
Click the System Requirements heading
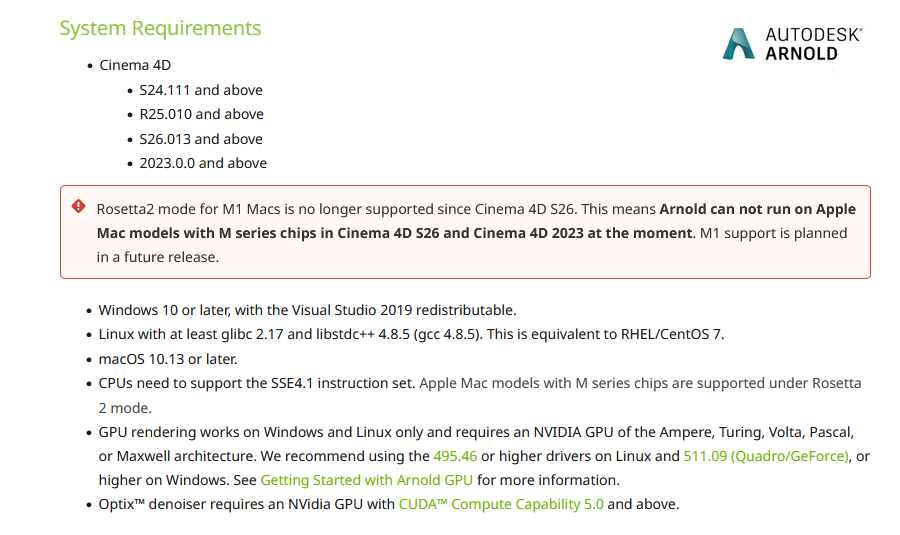pyautogui.click(x=160, y=28)
